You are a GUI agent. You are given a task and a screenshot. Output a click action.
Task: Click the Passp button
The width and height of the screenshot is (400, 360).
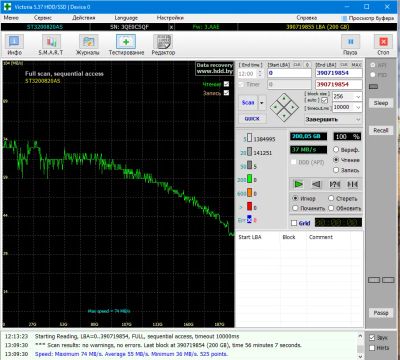pyautogui.click(x=381, y=313)
